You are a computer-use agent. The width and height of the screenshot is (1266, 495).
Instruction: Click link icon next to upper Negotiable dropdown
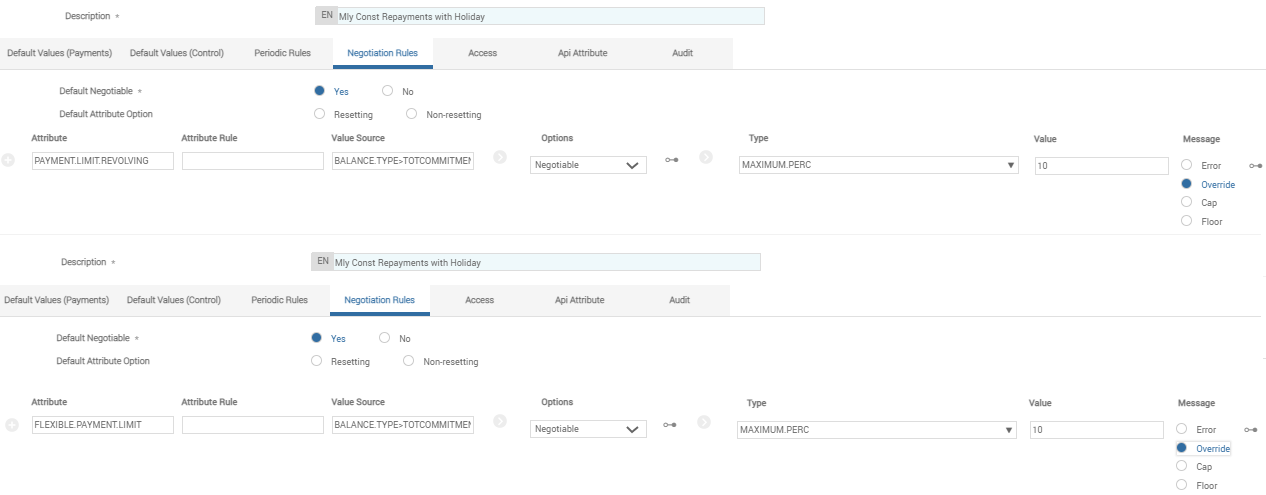[x=672, y=160]
